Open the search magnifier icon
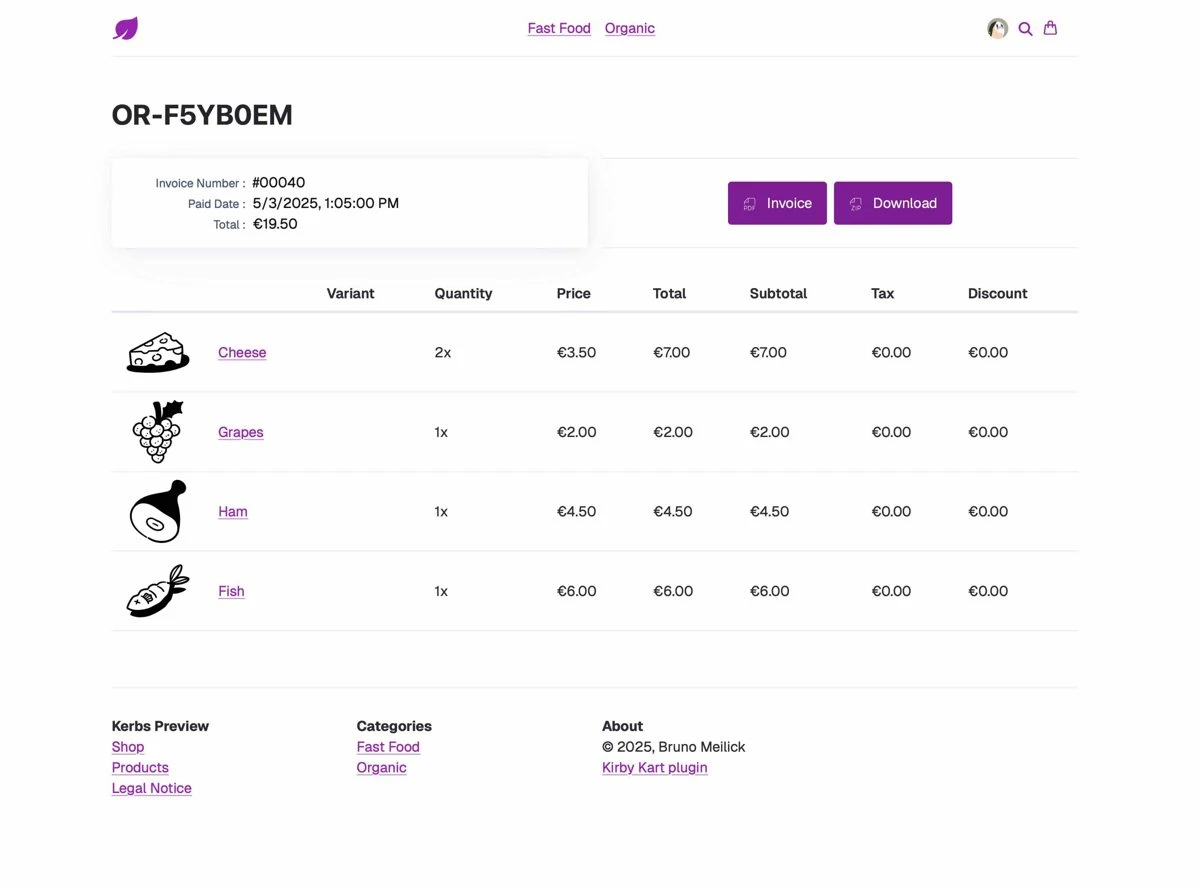Image resolution: width=1200 pixels, height=890 pixels. [1025, 29]
